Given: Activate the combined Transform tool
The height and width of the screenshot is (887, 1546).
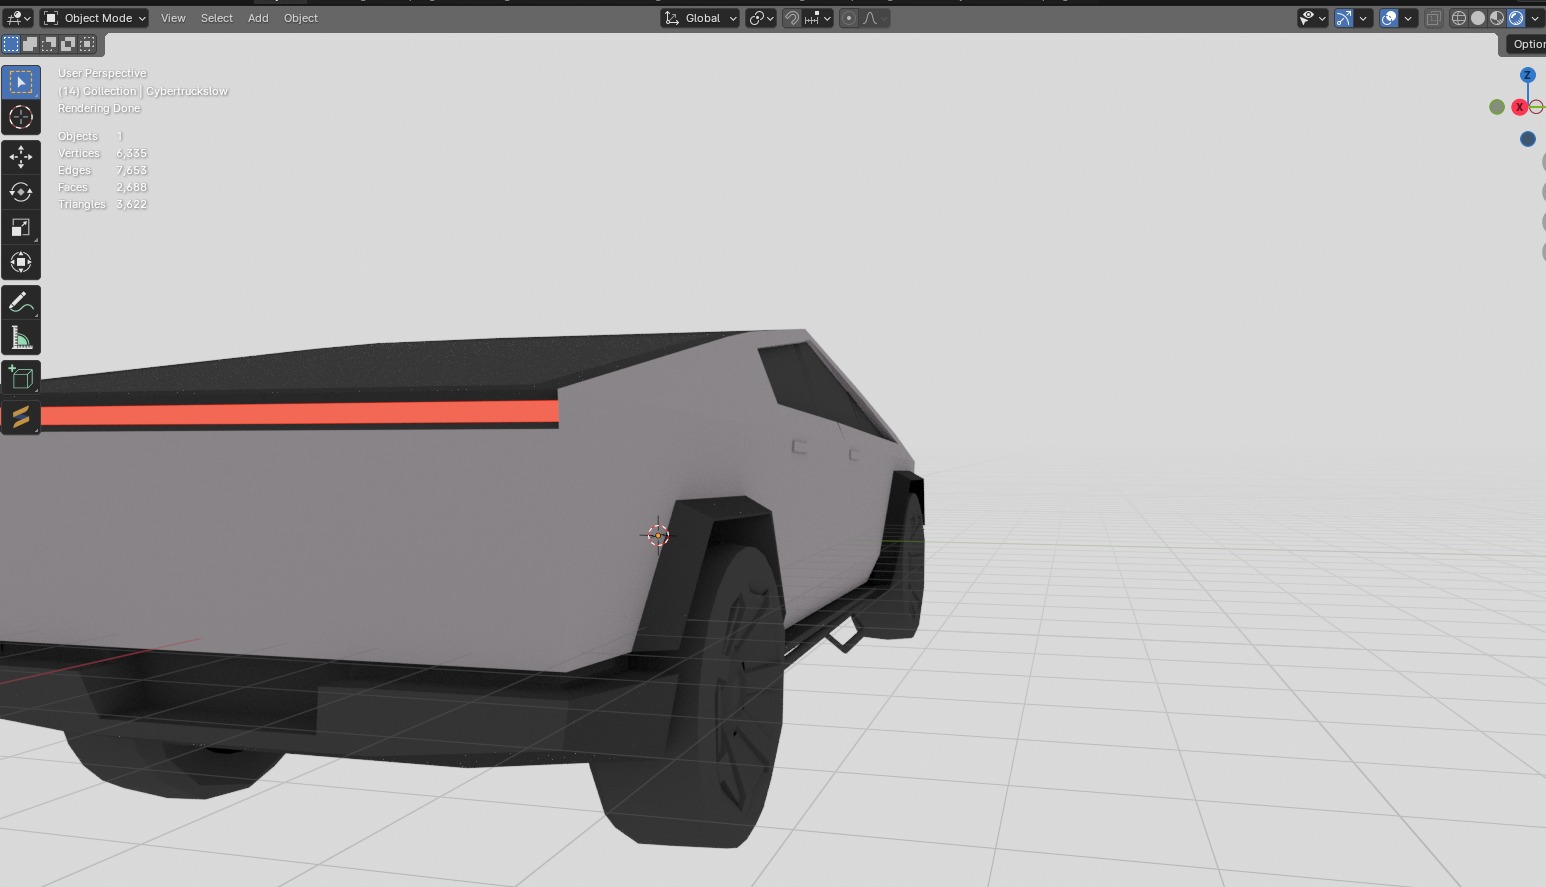Looking at the screenshot, I should [x=21, y=262].
